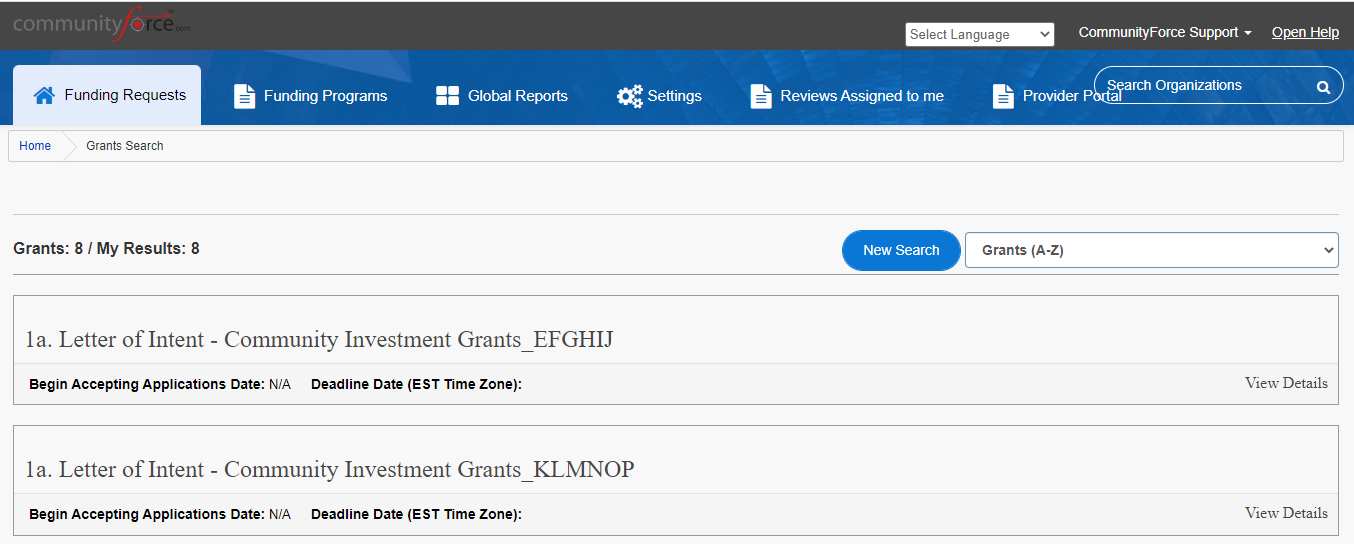Viewport: 1354px width, 544px height.
Task: Open the Provider Portal tab
Action: tap(1057, 96)
